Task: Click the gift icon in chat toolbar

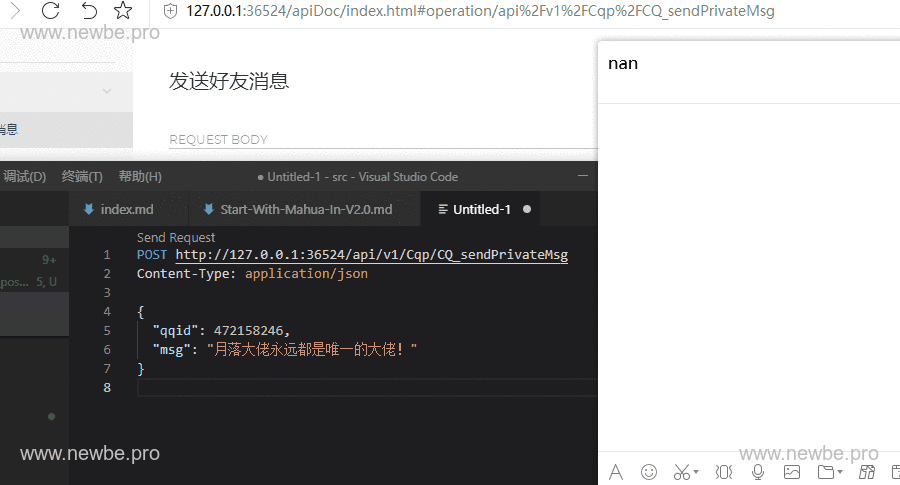Action: point(867,472)
